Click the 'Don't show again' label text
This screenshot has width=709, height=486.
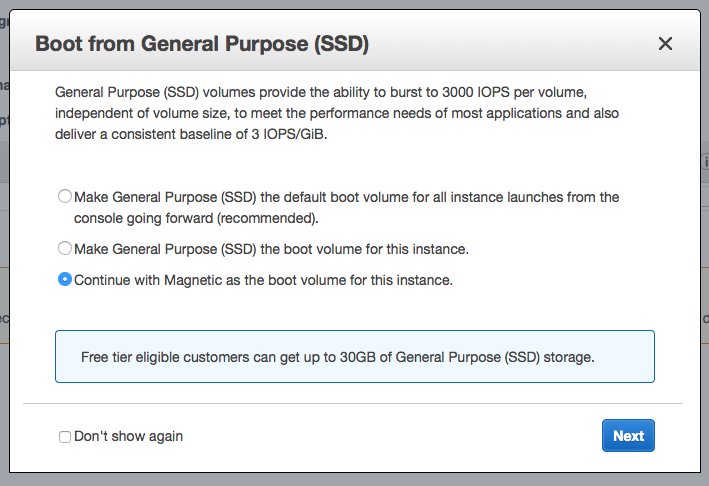[128, 436]
